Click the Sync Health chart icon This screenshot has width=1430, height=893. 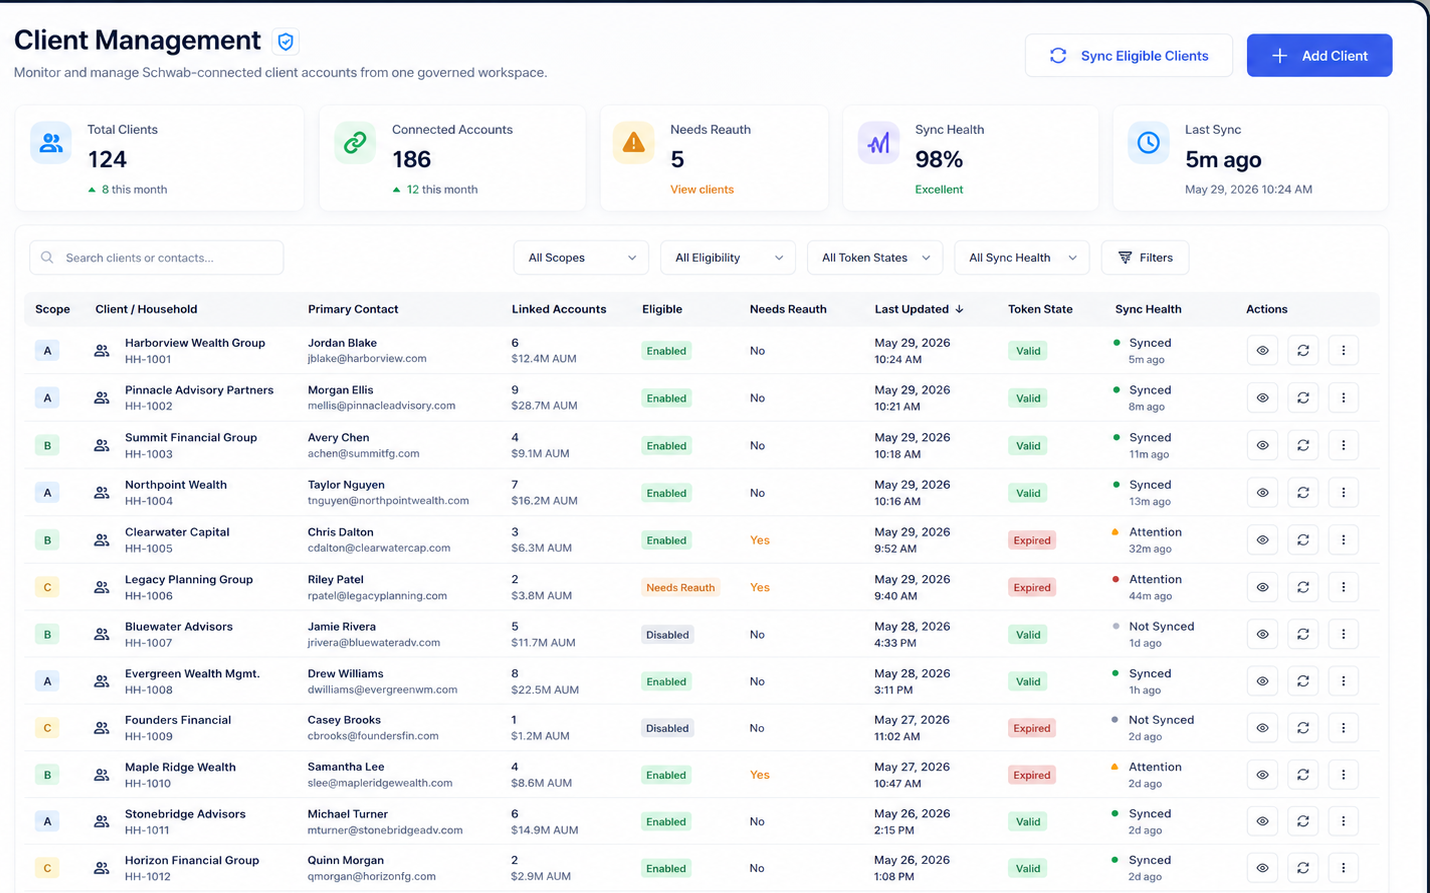tap(878, 143)
